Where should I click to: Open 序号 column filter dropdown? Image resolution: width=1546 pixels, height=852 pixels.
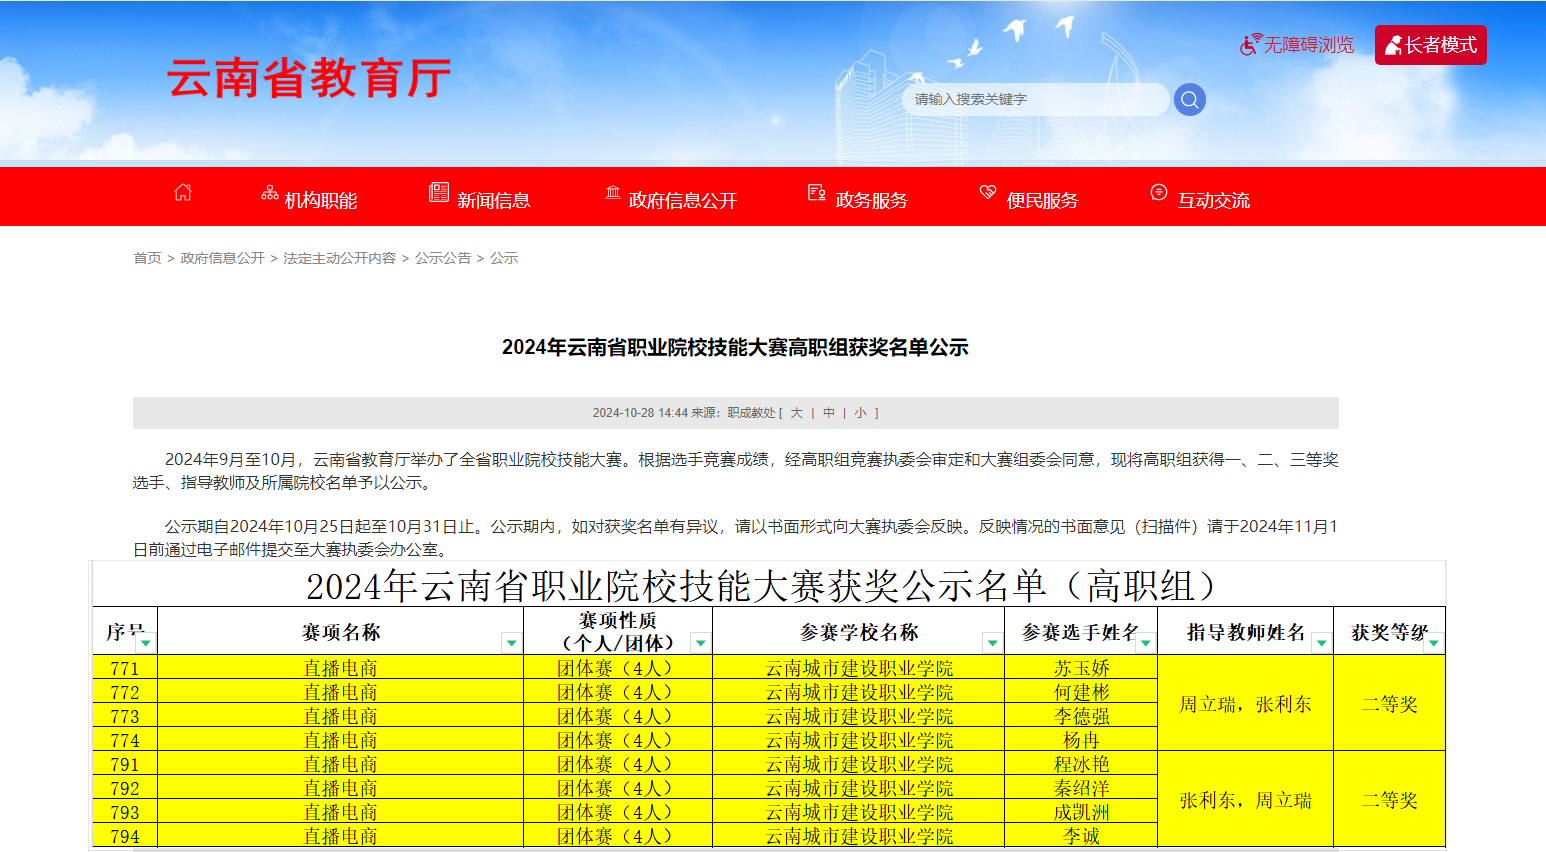(x=146, y=643)
